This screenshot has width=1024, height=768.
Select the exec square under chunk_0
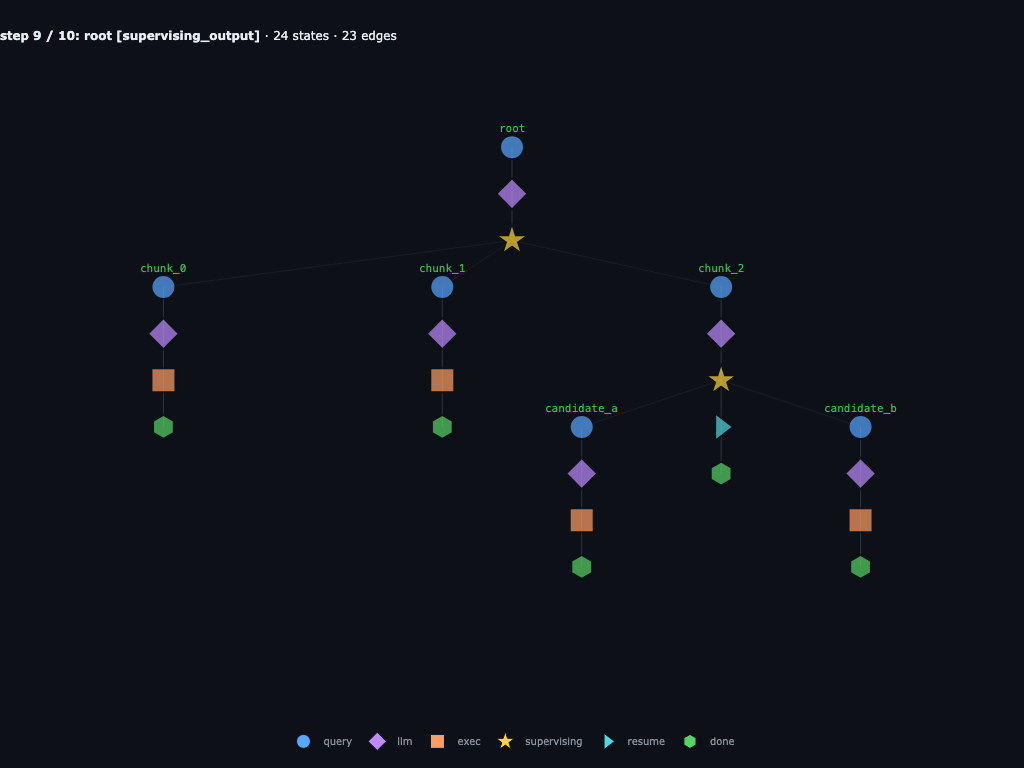tap(163, 380)
